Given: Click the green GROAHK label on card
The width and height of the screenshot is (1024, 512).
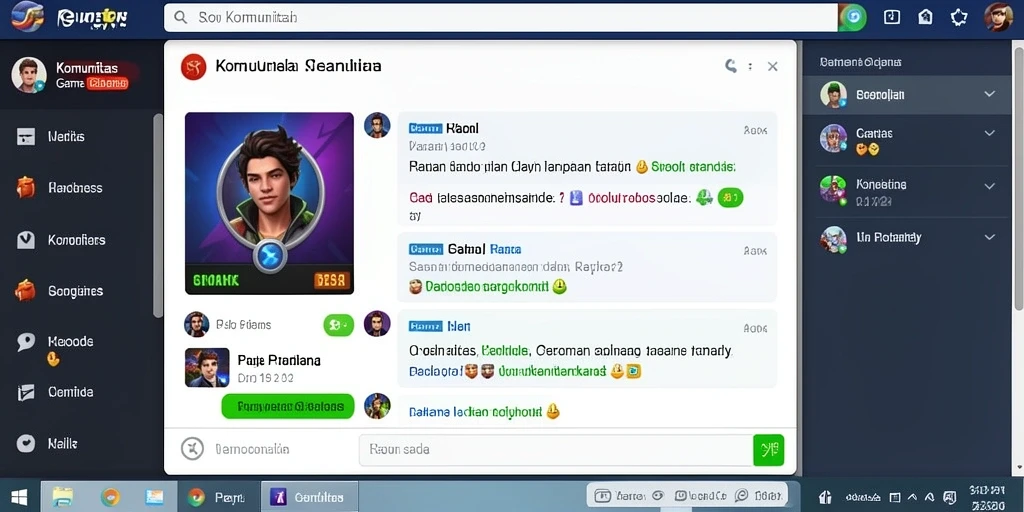Looking at the screenshot, I should [x=216, y=281].
